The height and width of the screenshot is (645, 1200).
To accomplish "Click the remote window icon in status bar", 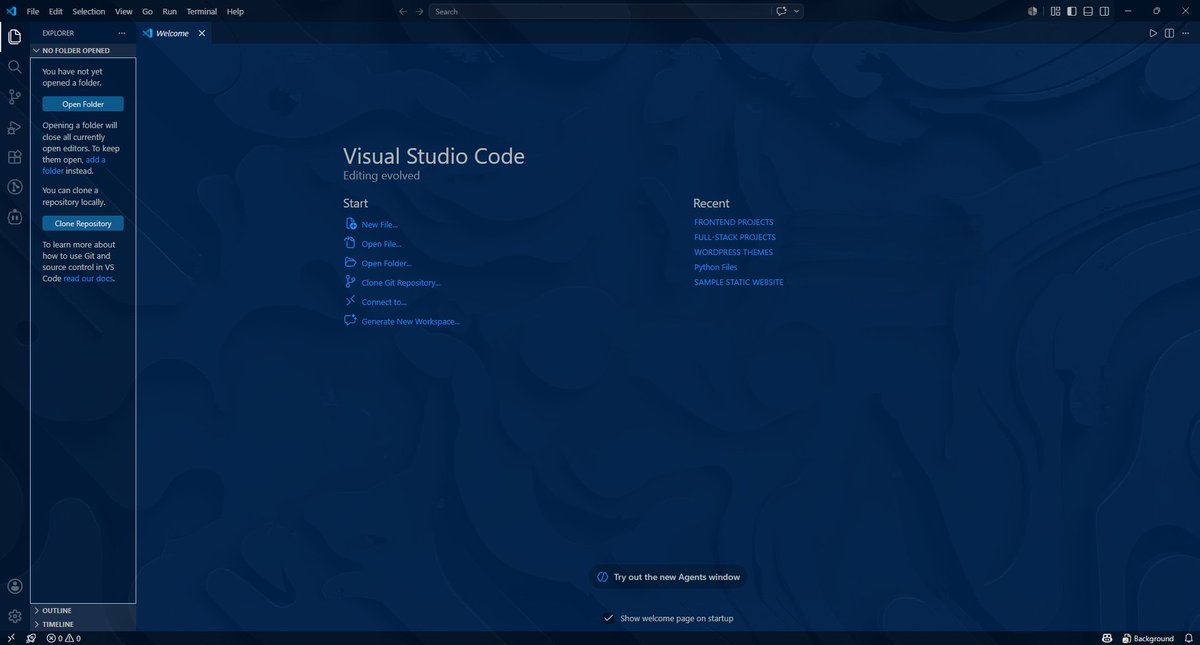I will (11, 638).
